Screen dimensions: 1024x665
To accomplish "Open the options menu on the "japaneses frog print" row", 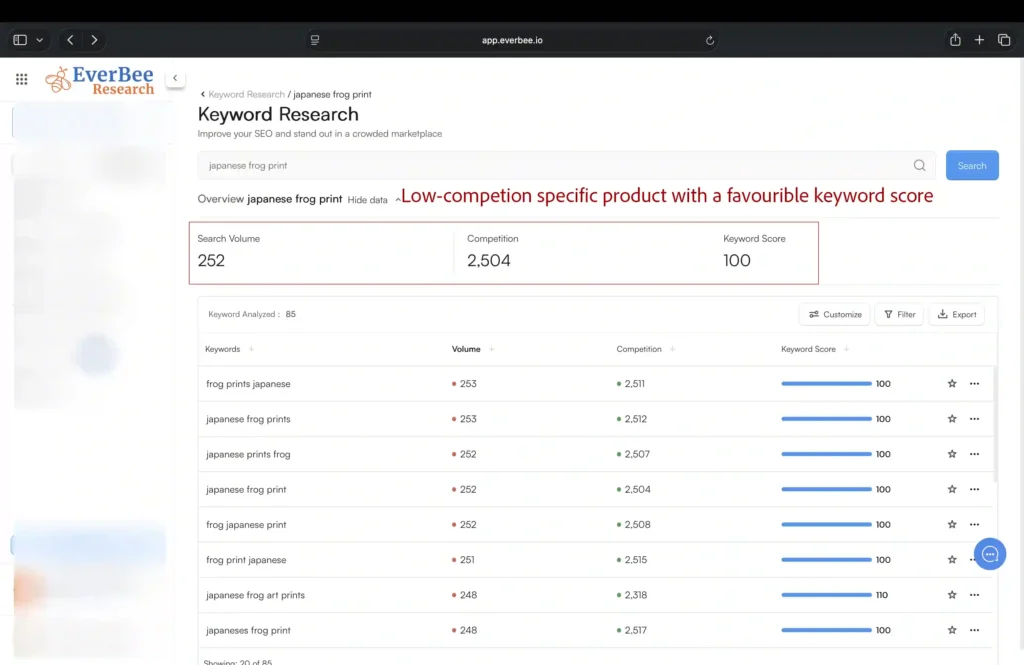I will click(974, 630).
